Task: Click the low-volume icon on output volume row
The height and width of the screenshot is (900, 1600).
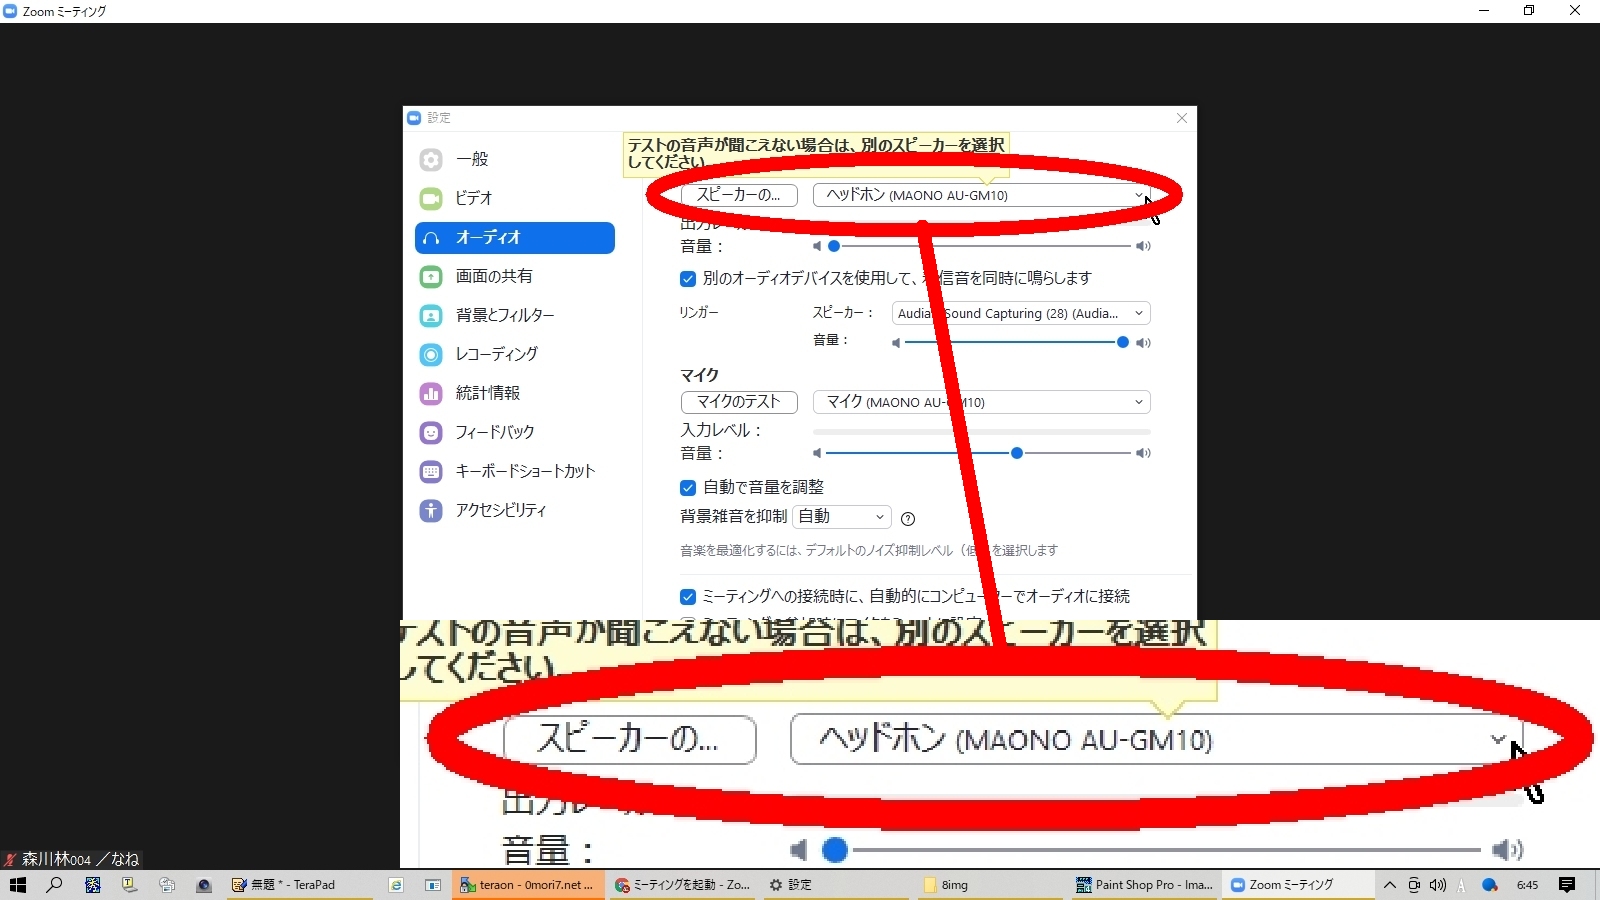Action: pos(817,246)
